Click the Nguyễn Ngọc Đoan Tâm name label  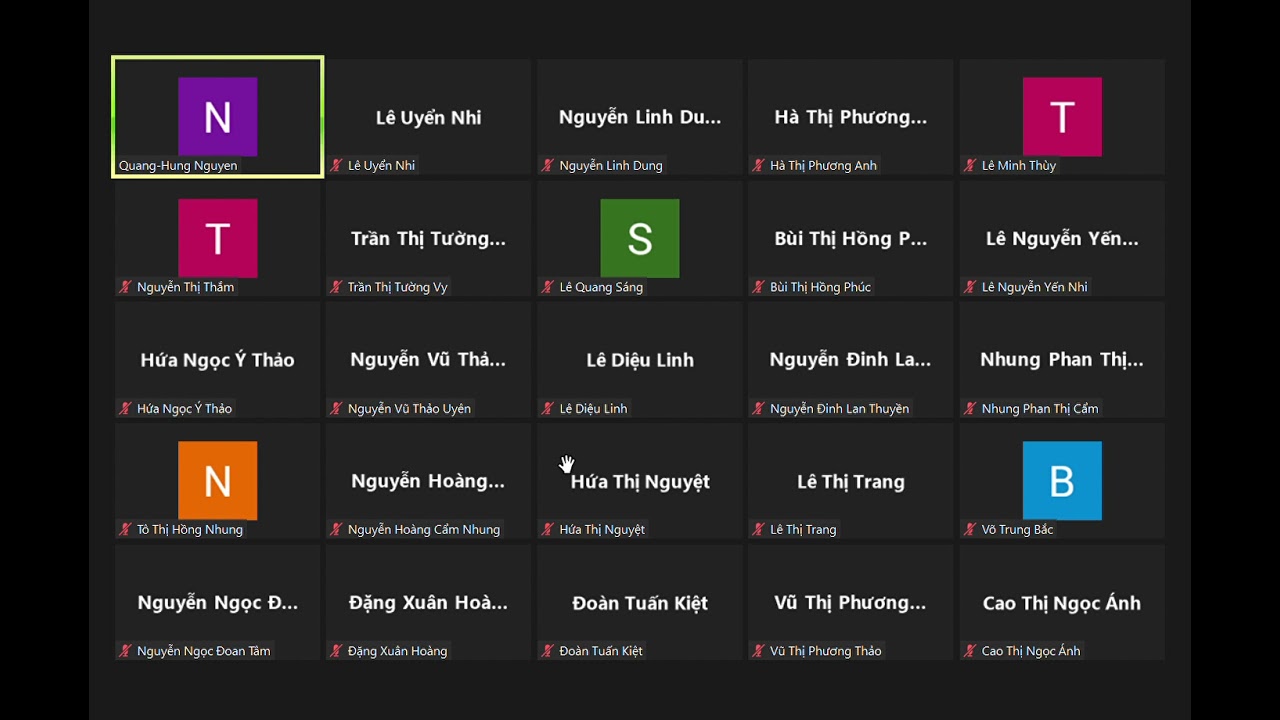tap(204, 651)
